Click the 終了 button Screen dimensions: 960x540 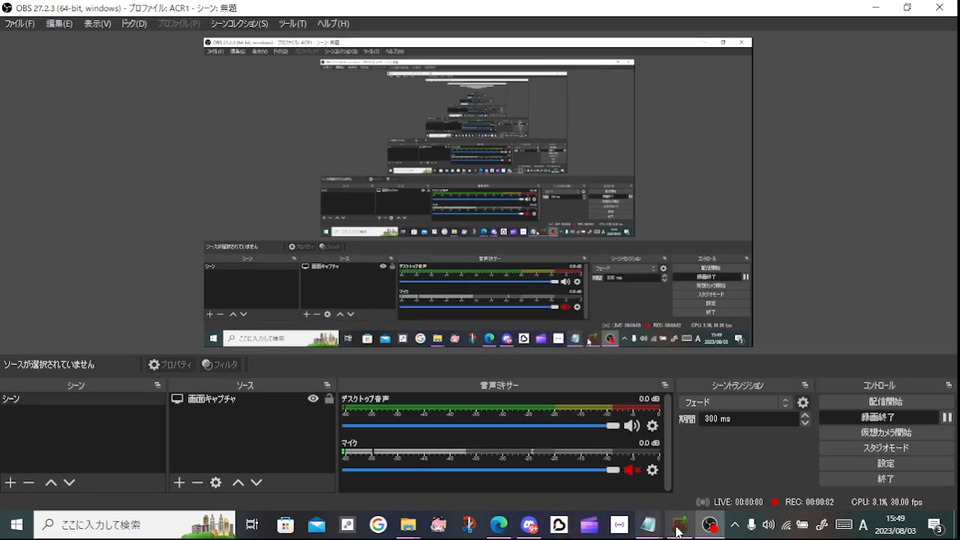(885, 479)
